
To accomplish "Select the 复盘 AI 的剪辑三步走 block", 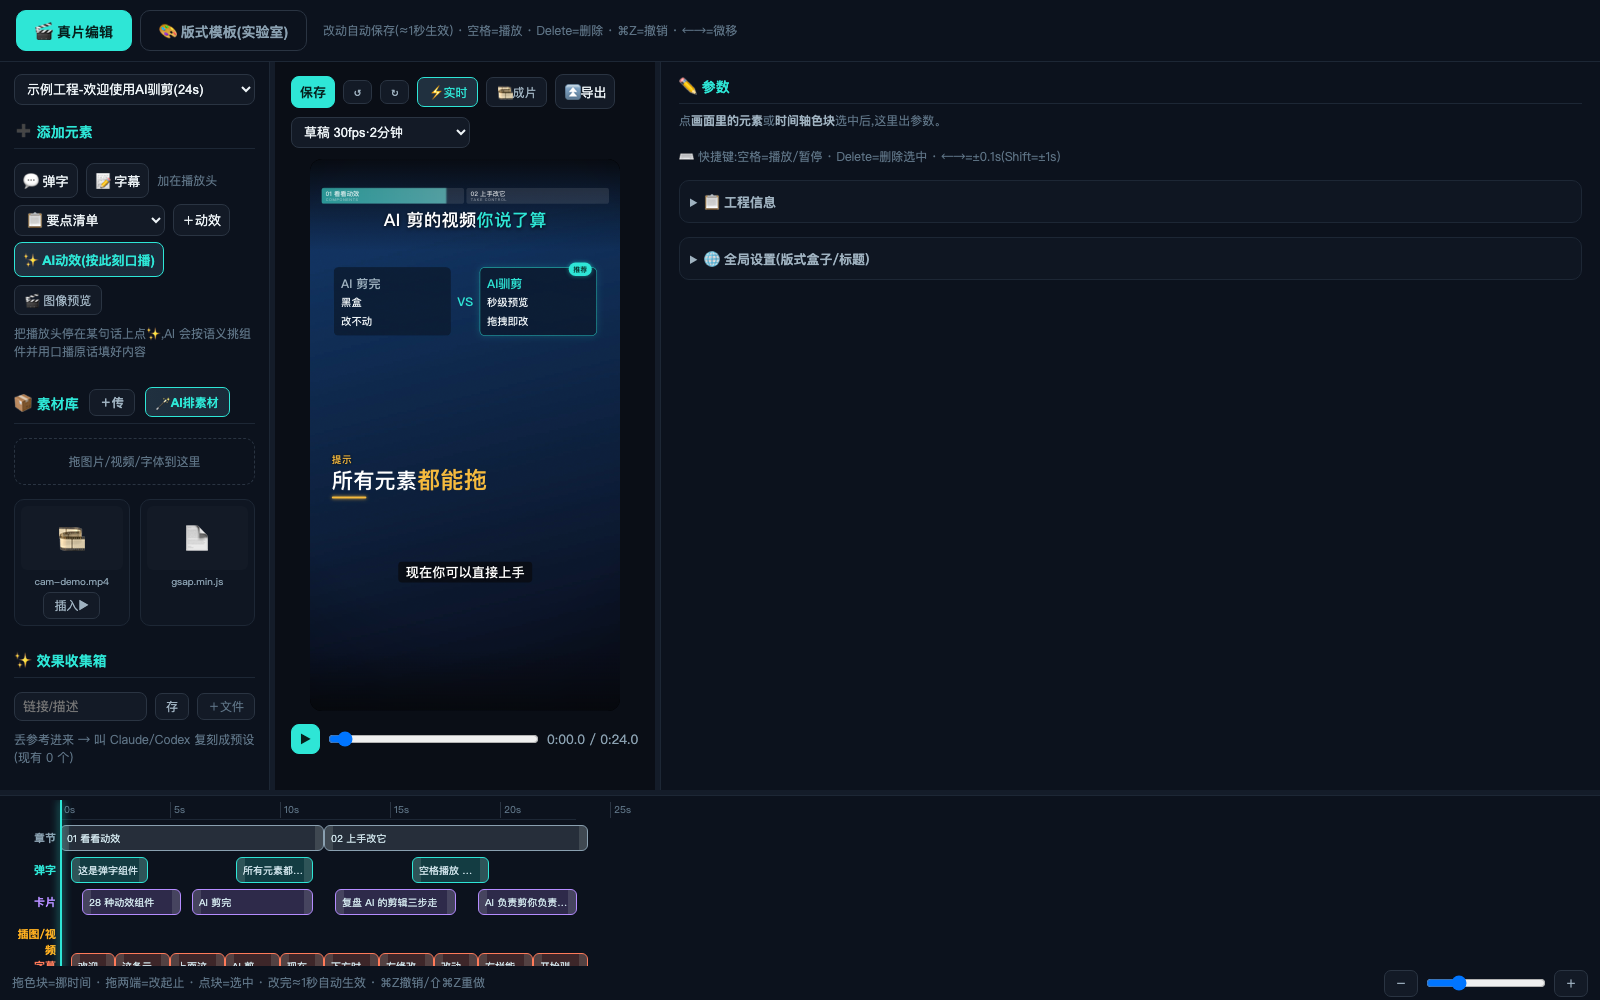I will click(395, 902).
